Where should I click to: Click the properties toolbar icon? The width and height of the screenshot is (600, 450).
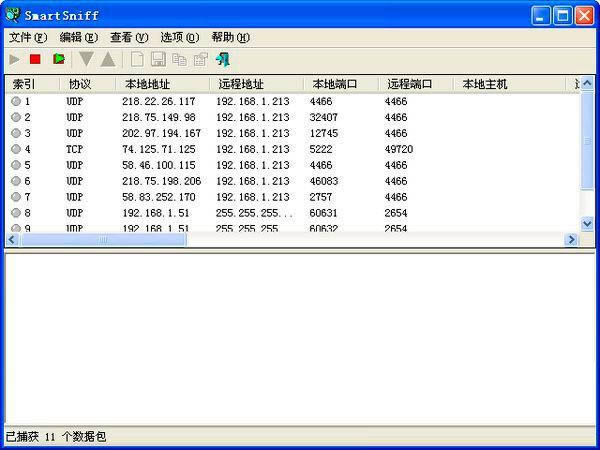(x=201, y=59)
